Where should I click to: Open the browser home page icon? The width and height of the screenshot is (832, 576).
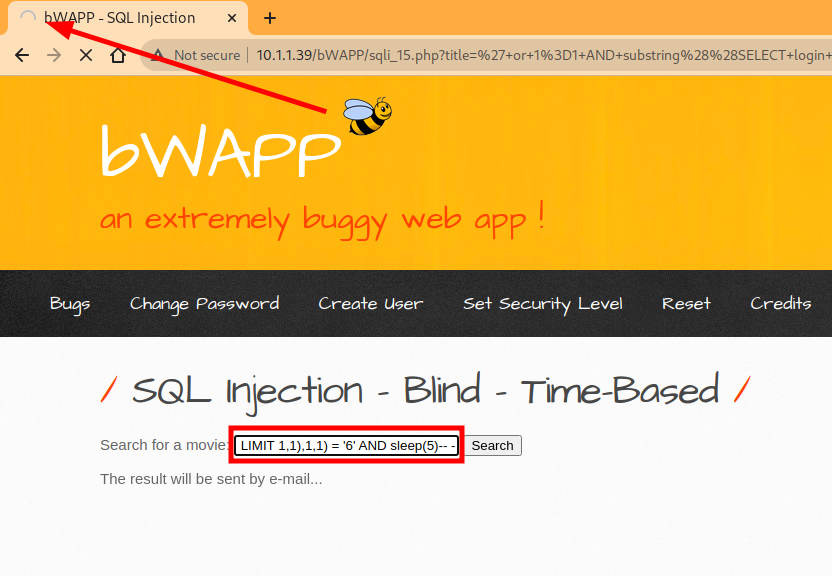(118, 55)
